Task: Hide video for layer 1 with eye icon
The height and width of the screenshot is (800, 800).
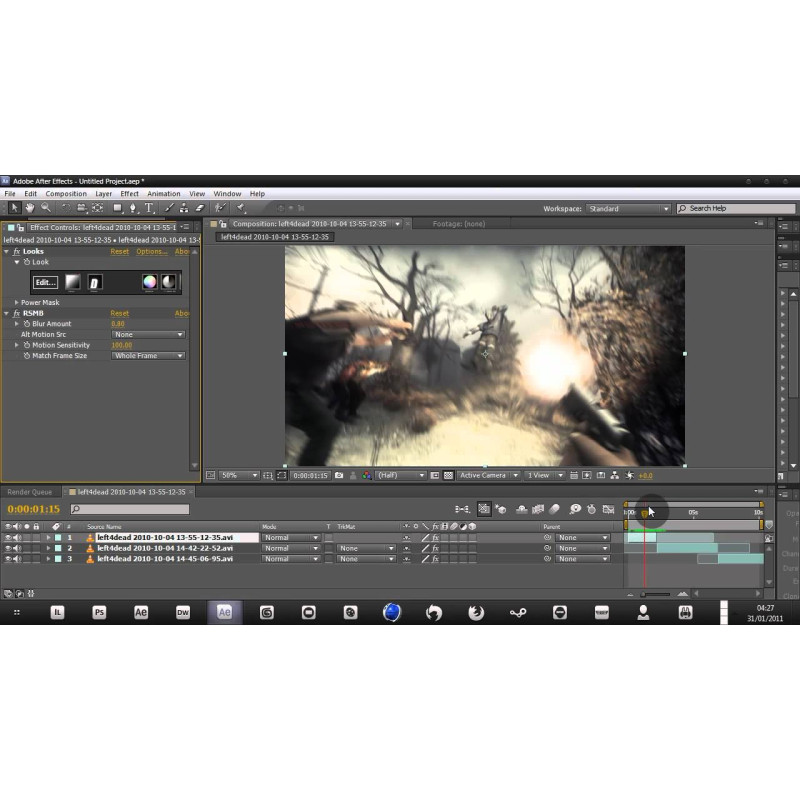Action: pyautogui.click(x=8, y=538)
